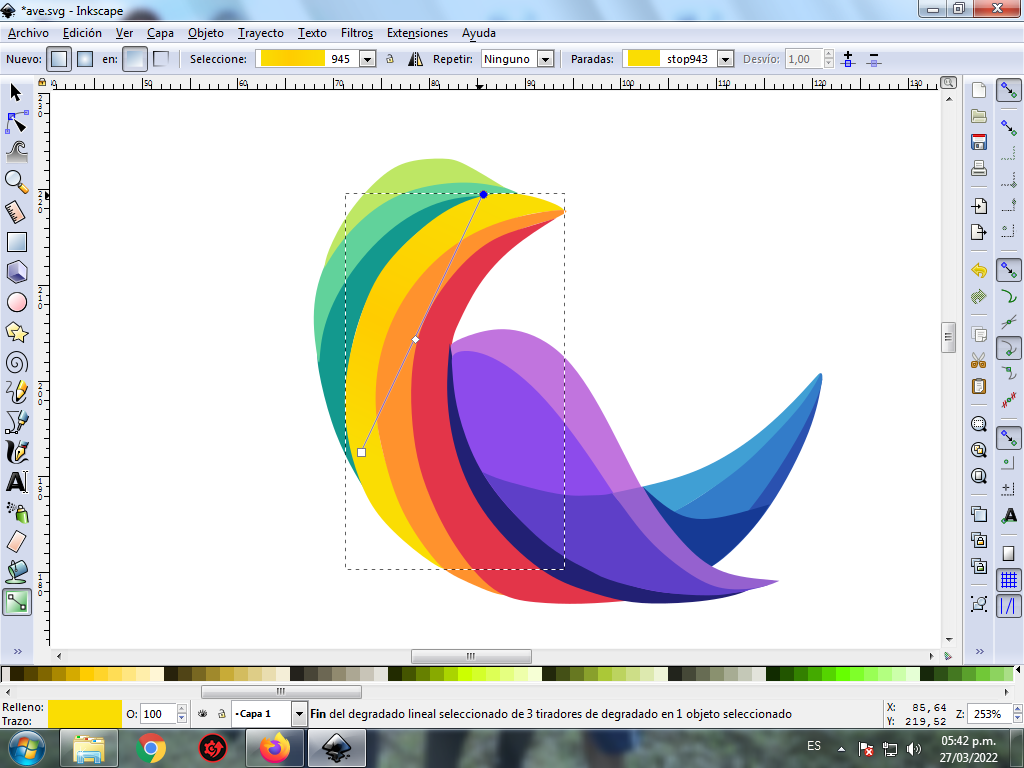Viewport: 1024px width, 768px height.
Task: Open the Capa 1 layer dropdown
Action: tap(298, 714)
